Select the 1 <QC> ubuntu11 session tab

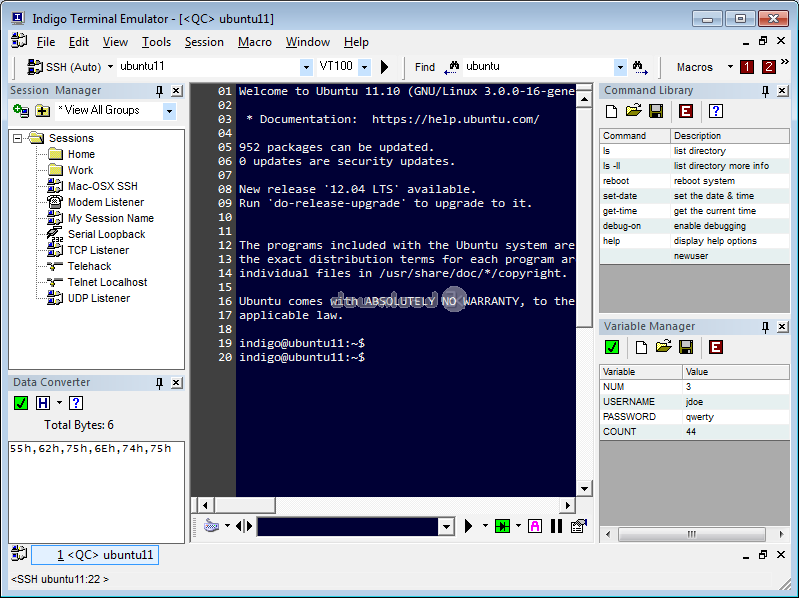click(x=95, y=555)
